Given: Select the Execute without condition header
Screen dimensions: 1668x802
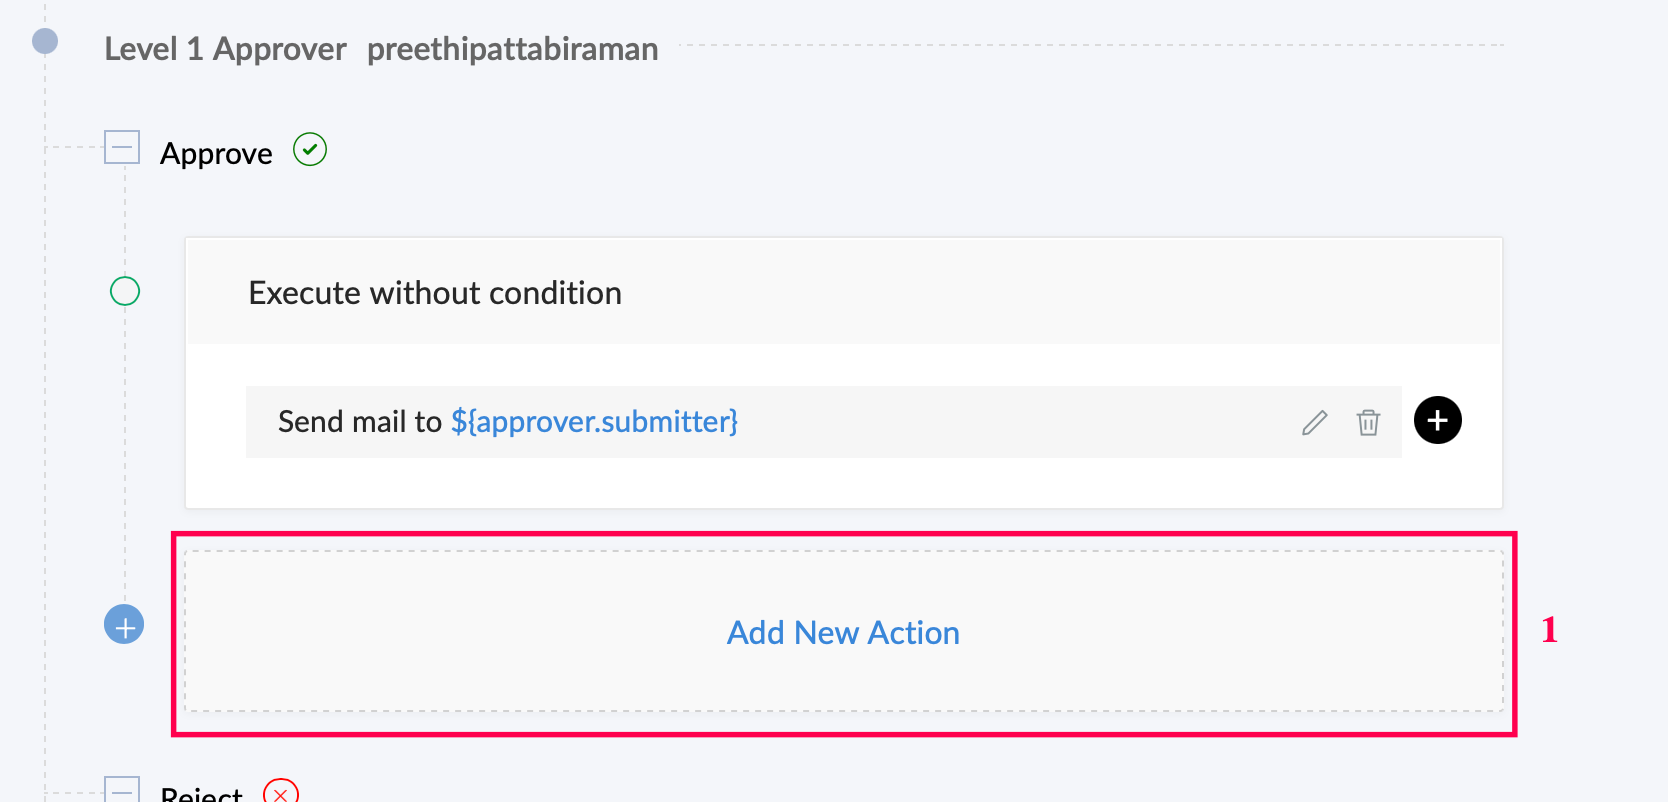Looking at the screenshot, I should (x=435, y=293).
